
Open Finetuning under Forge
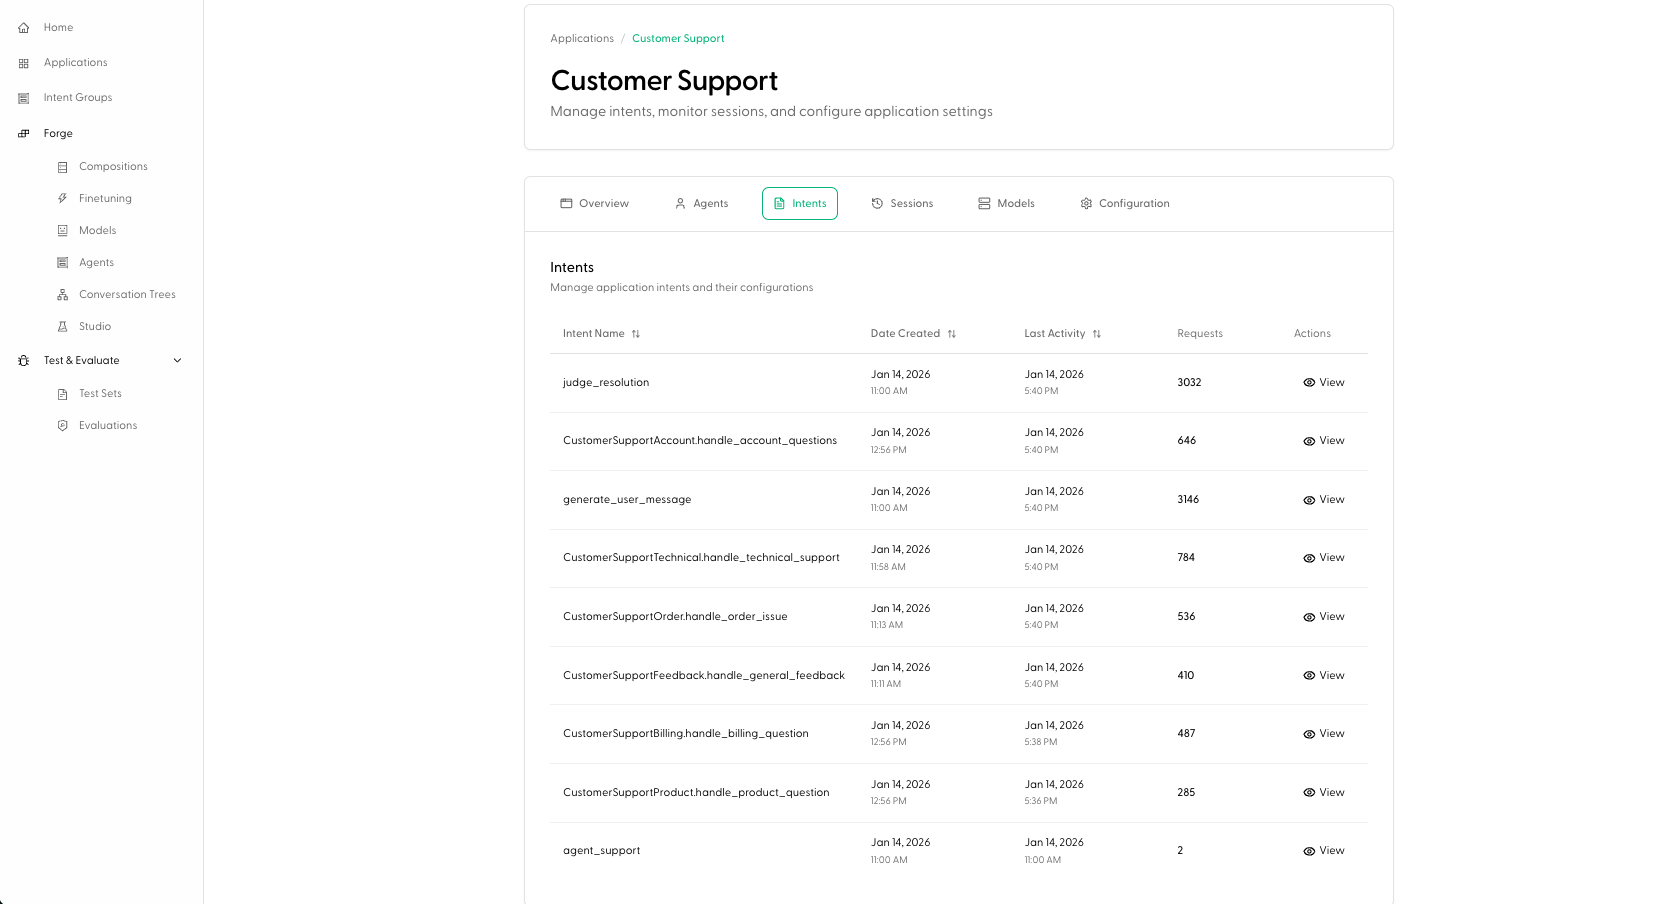pyautogui.click(x=105, y=199)
